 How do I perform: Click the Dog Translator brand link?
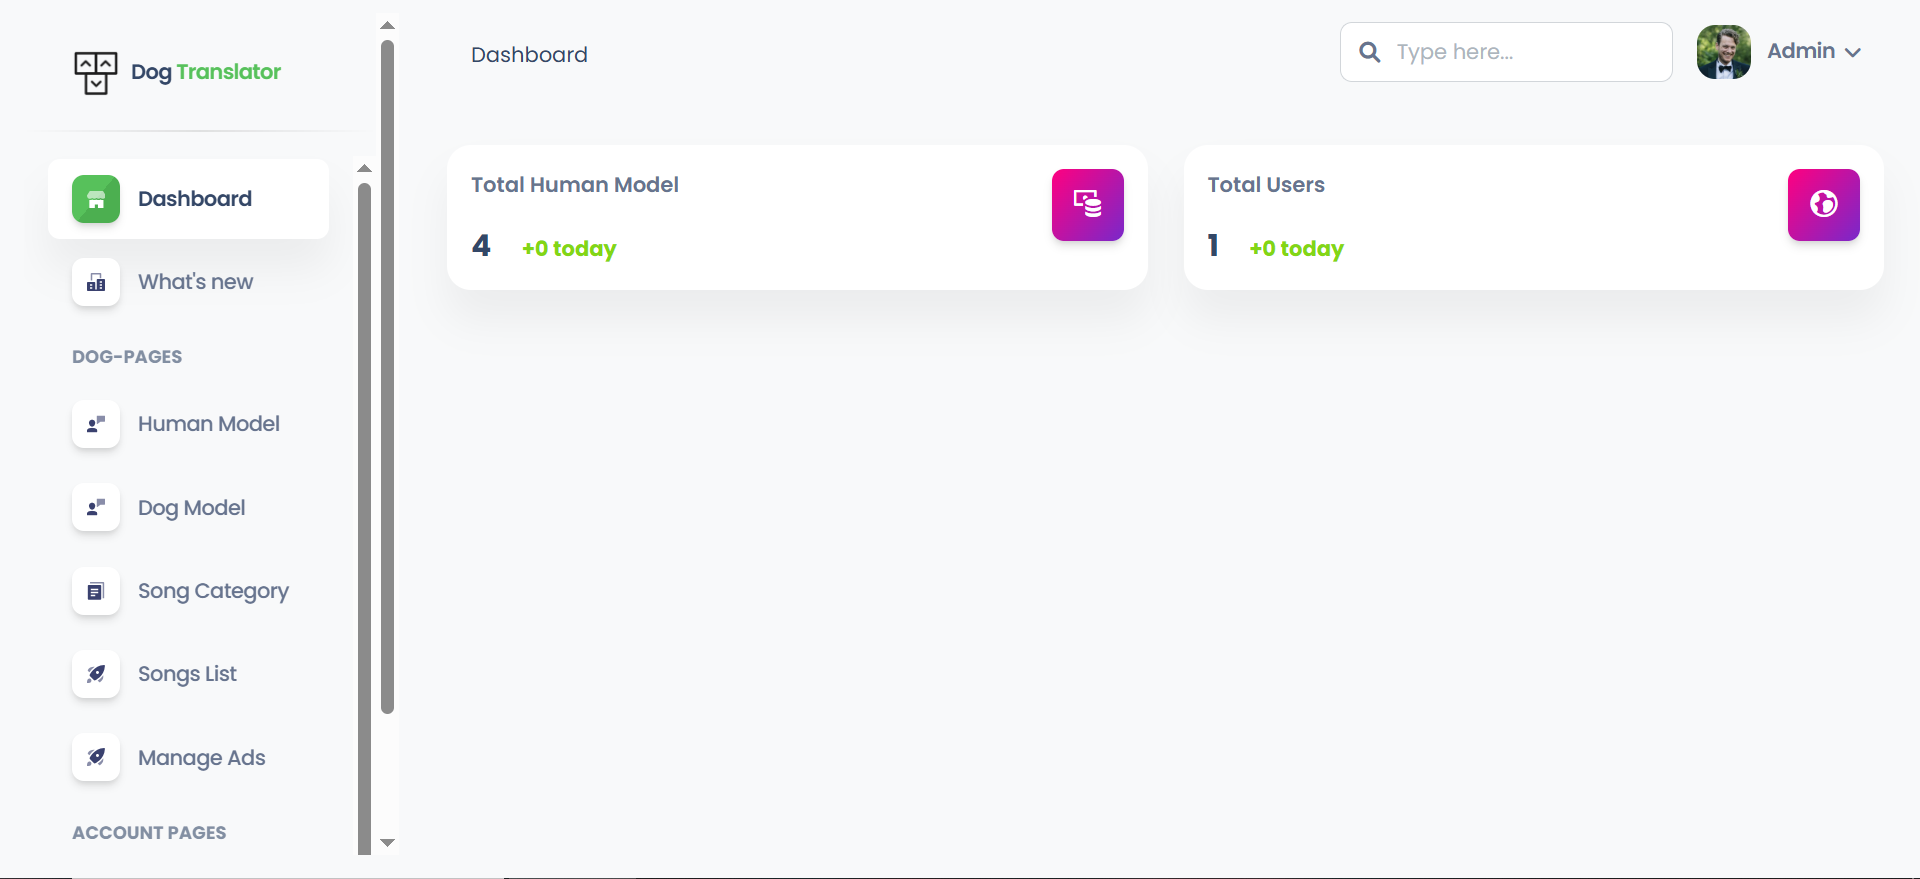206,72
